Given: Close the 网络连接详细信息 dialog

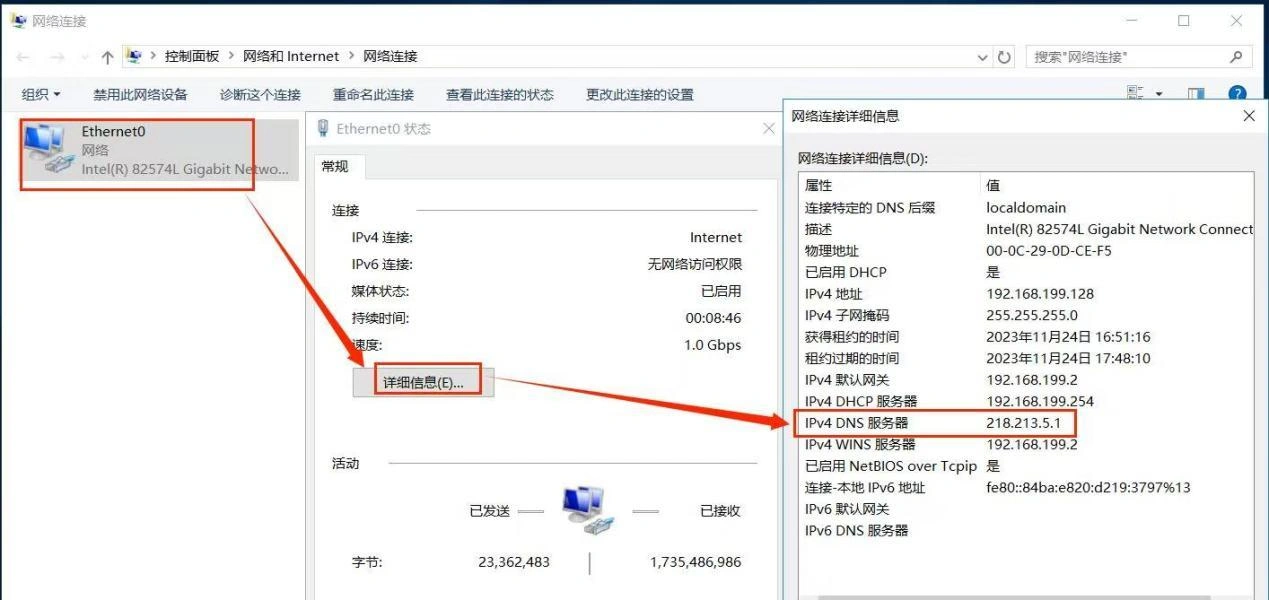Looking at the screenshot, I should (x=1248, y=116).
